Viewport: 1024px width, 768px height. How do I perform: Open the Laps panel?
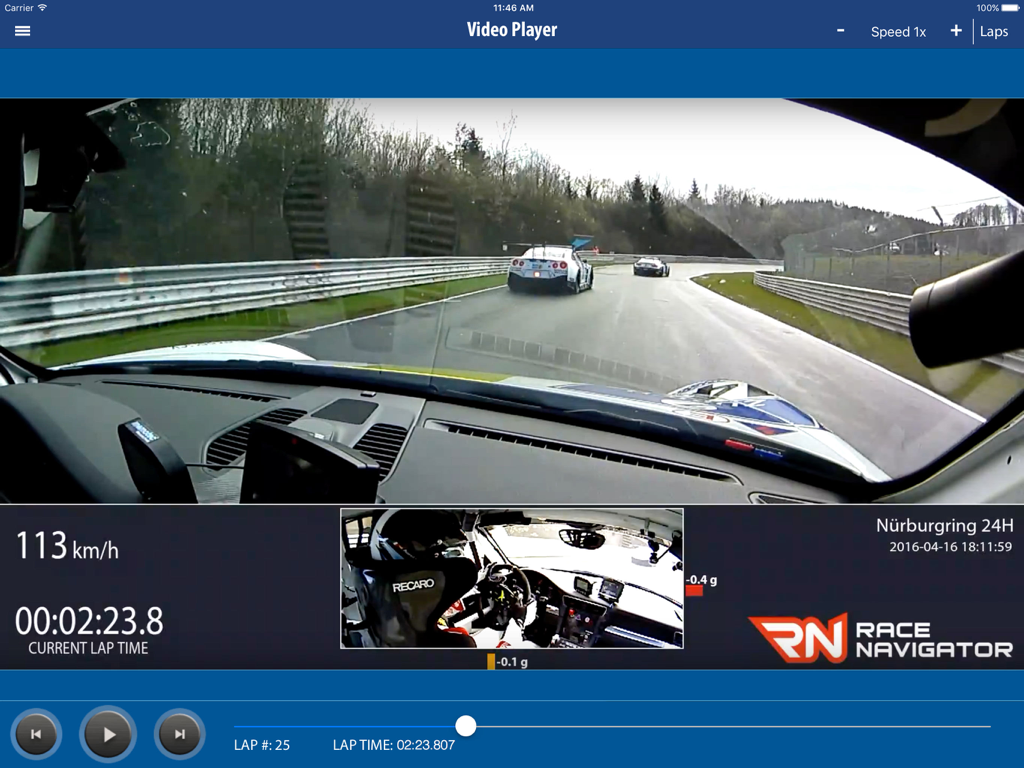994,31
